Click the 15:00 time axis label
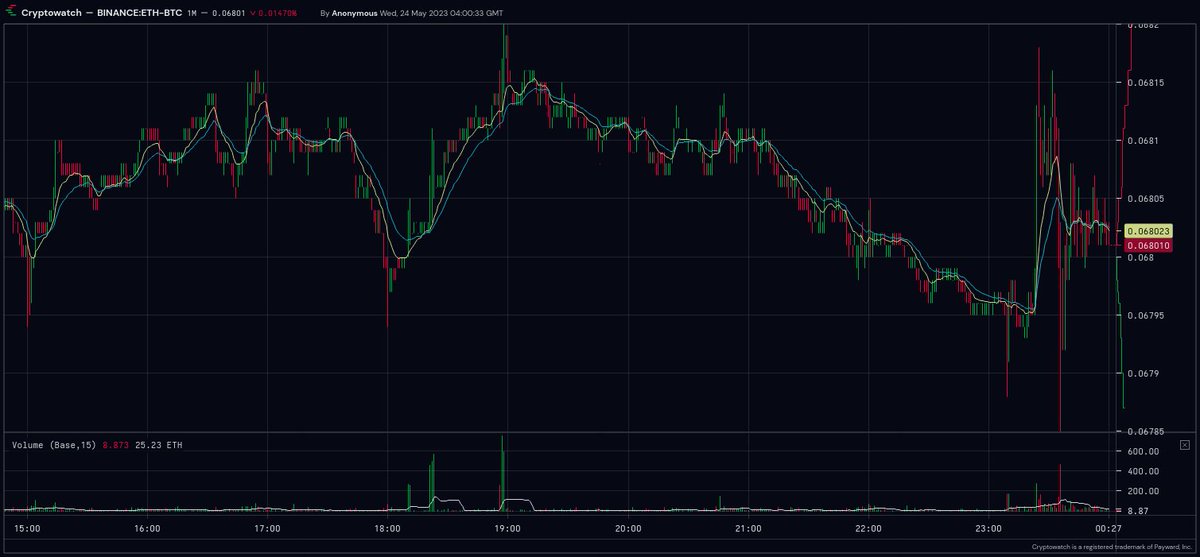This screenshot has height=557, width=1200. click(x=27, y=527)
